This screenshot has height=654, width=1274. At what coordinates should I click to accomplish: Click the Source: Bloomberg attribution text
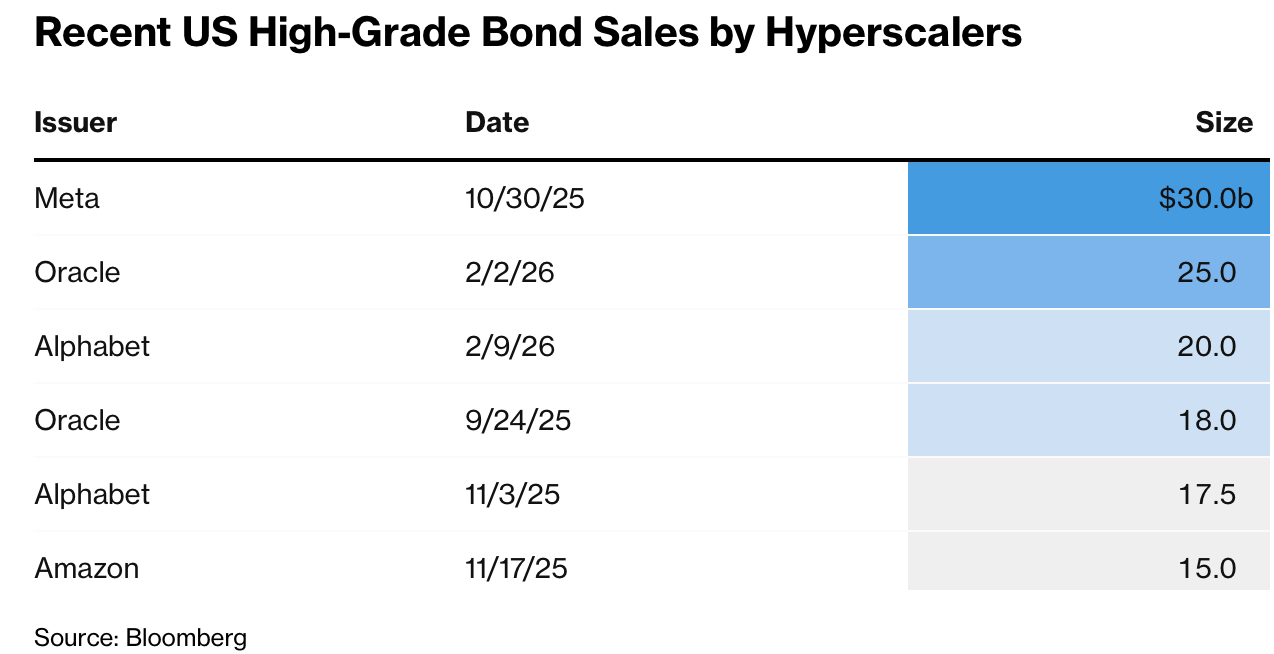pos(140,637)
